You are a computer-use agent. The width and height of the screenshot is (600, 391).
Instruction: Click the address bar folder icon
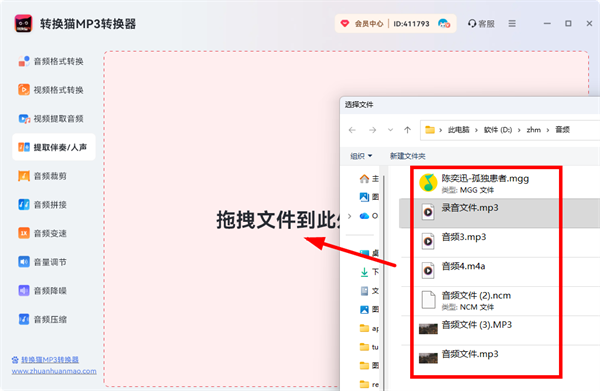430,130
